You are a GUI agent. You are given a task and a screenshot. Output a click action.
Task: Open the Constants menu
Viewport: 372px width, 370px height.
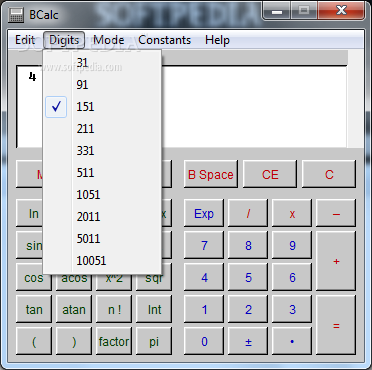[165, 40]
